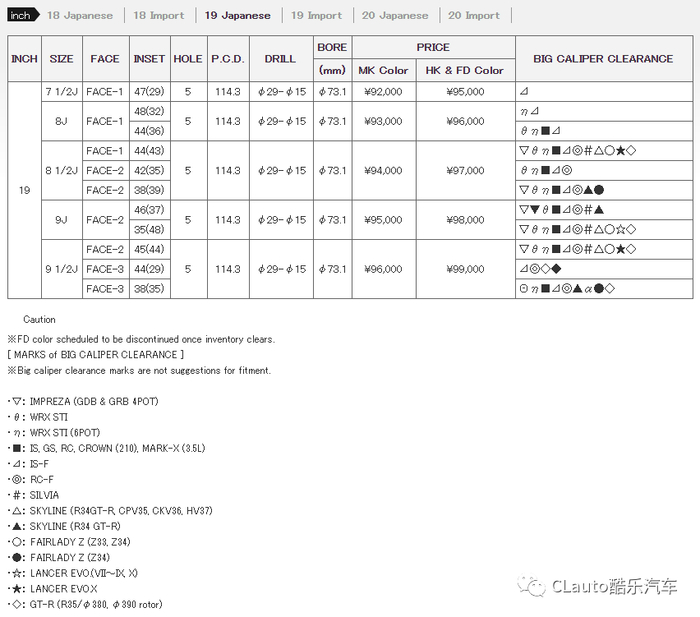Image resolution: width=700 pixels, height=617 pixels.
Task: Open the 19 Import tab
Action: pyautogui.click(x=317, y=15)
